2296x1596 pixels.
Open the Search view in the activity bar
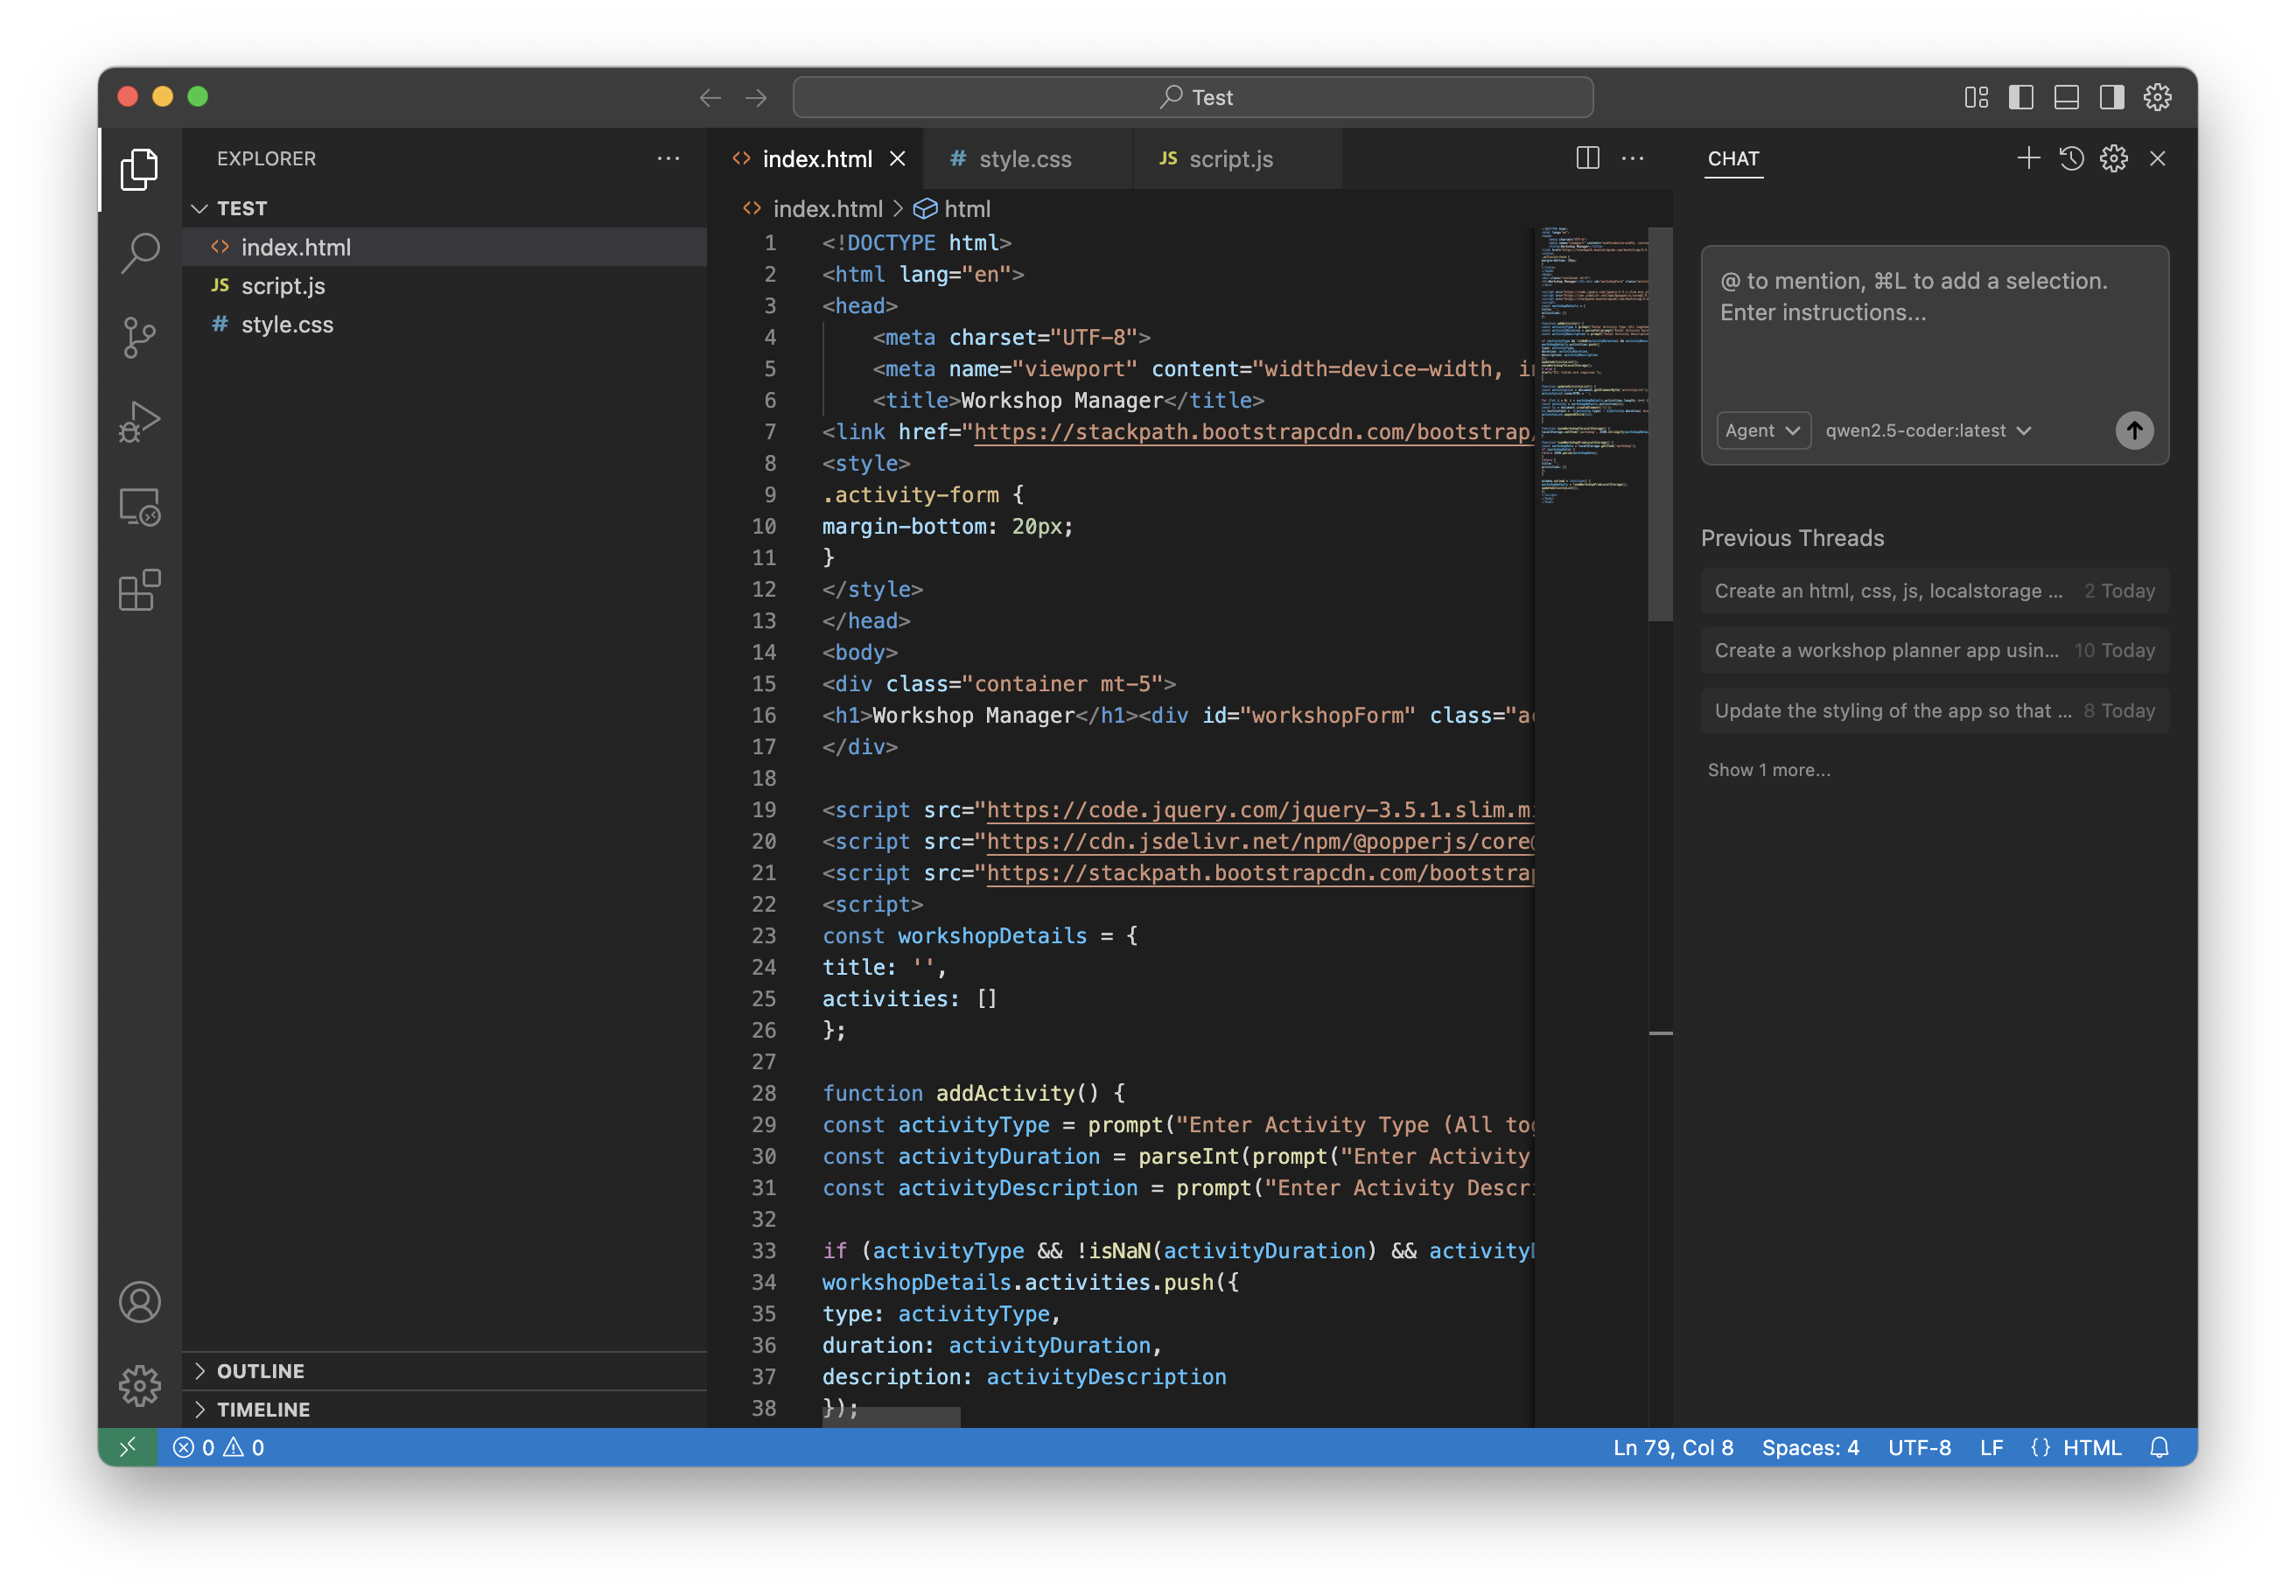pyautogui.click(x=140, y=253)
